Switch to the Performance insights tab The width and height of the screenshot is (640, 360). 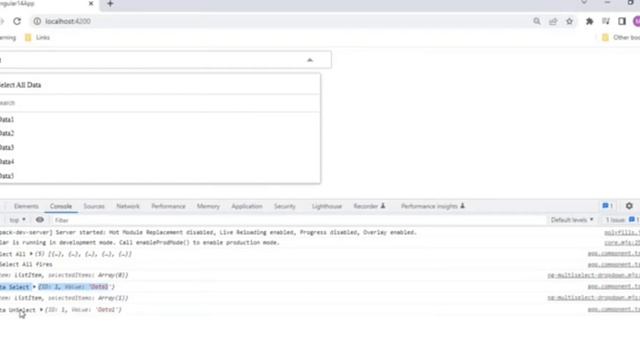click(x=433, y=206)
